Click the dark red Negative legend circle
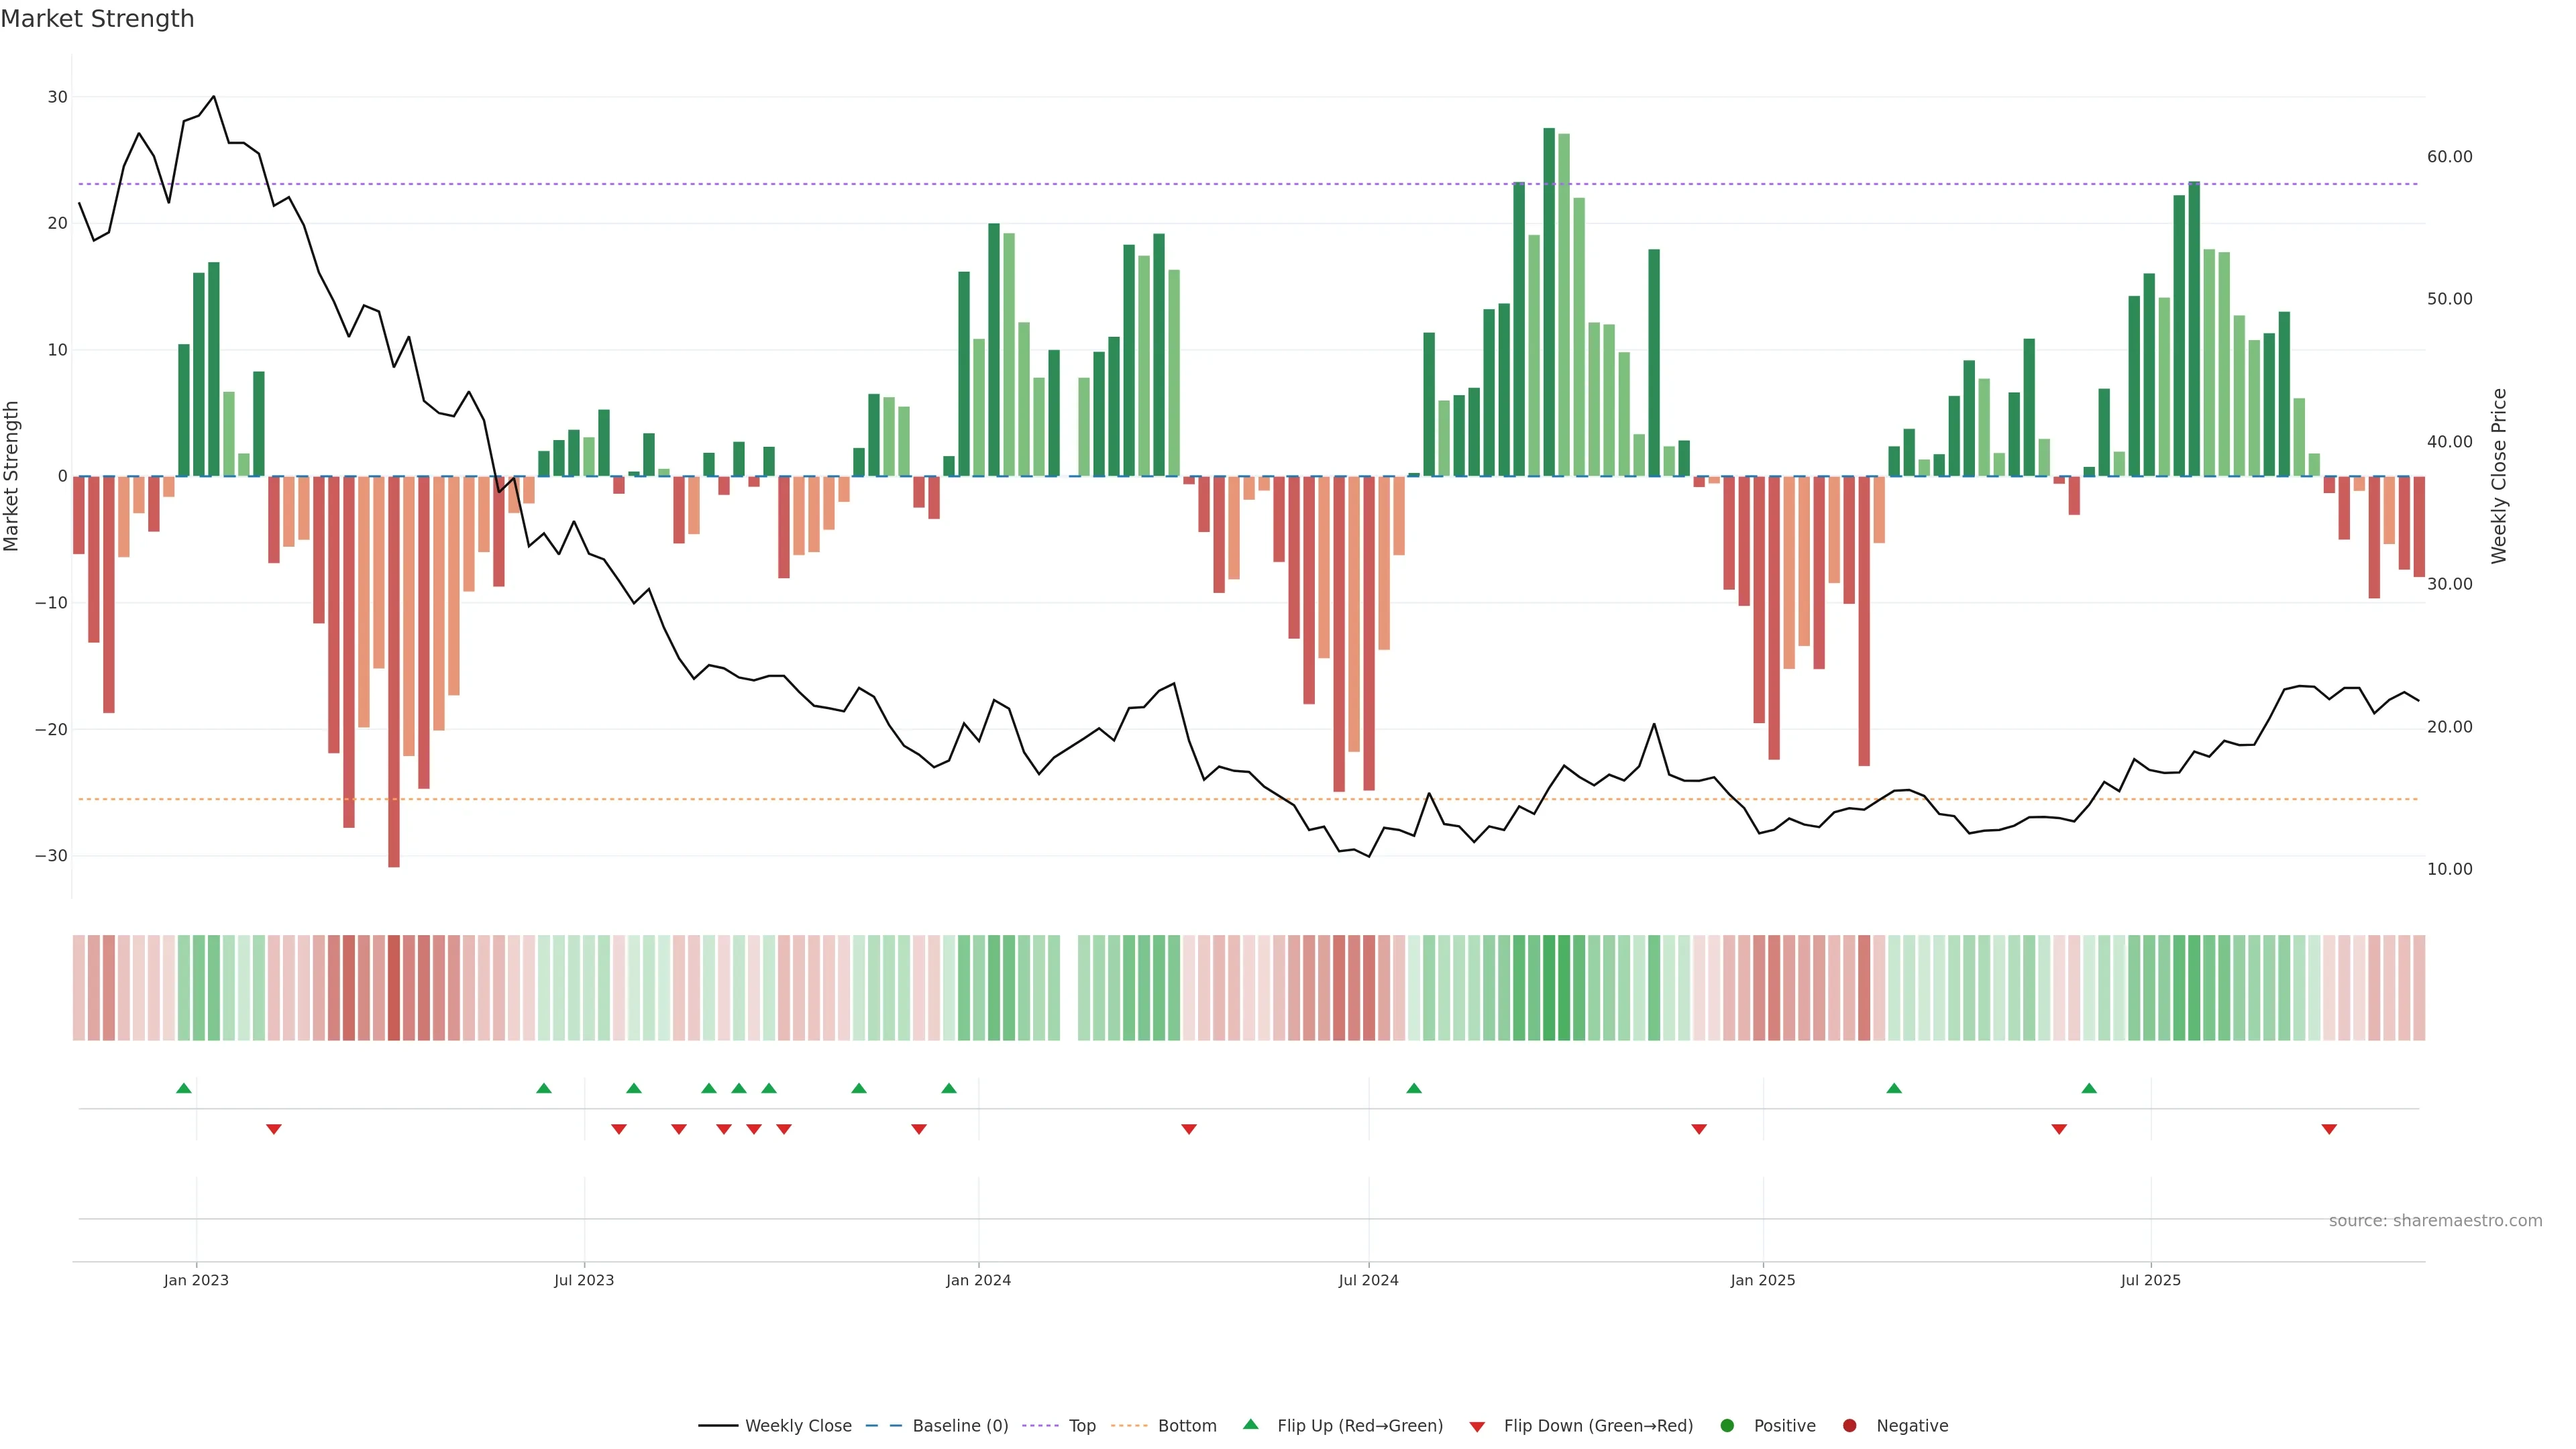The width and height of the screenshot is (2576, 1449). pos(1849,1426)
